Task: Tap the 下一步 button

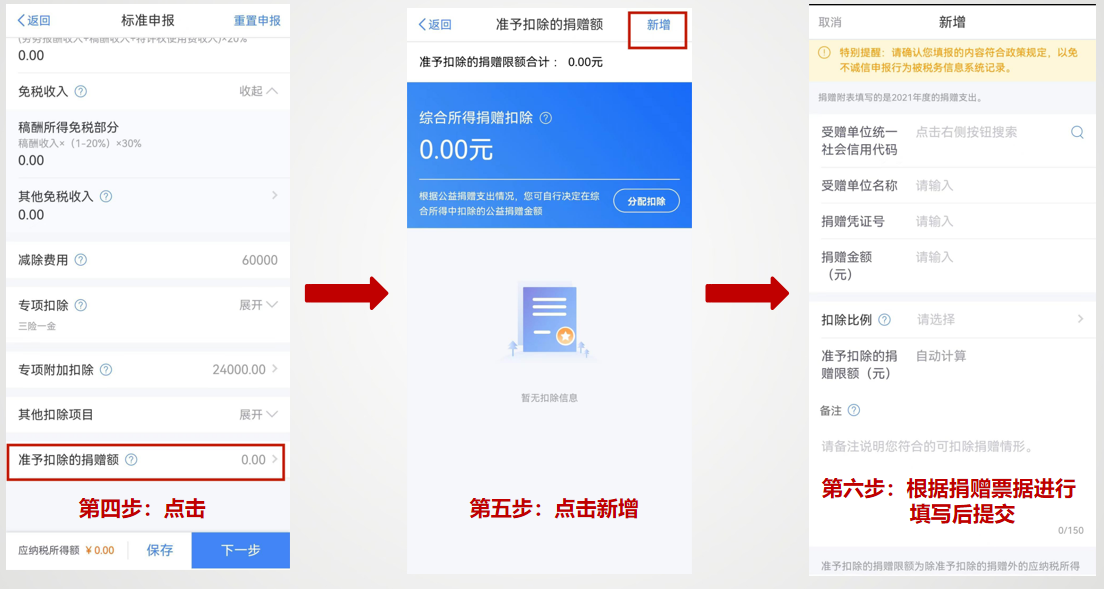Action: 241,550
